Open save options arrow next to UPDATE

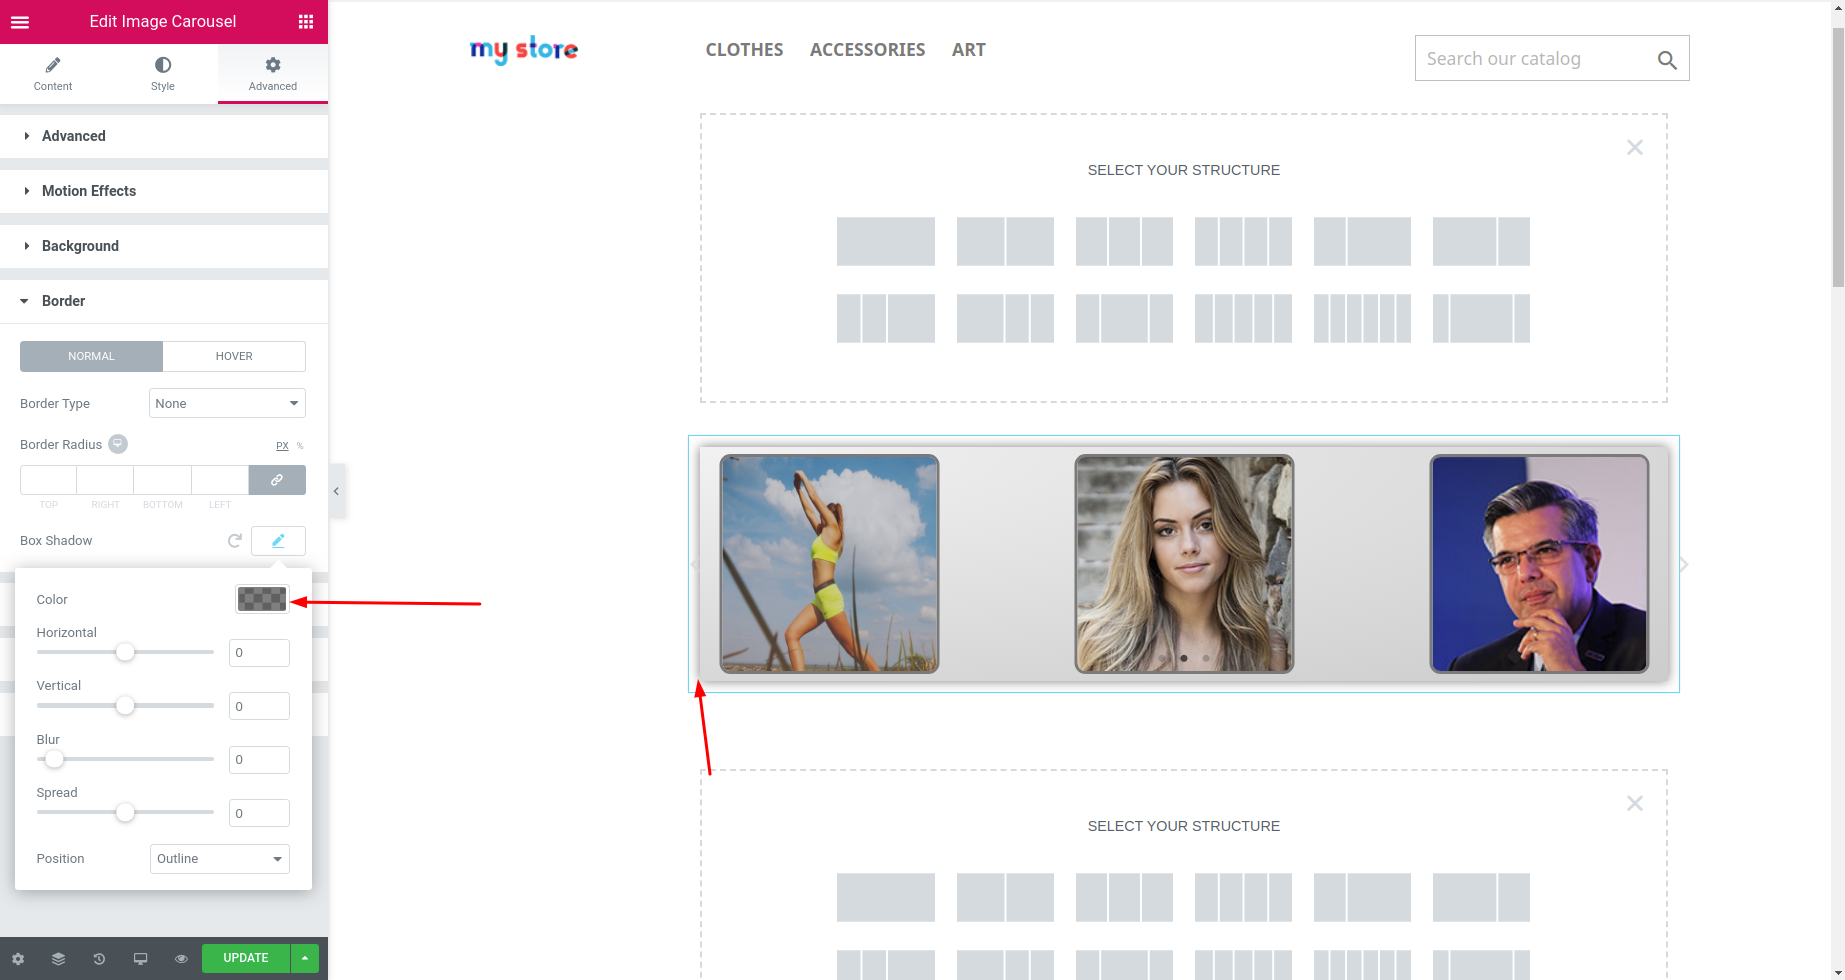305,958
